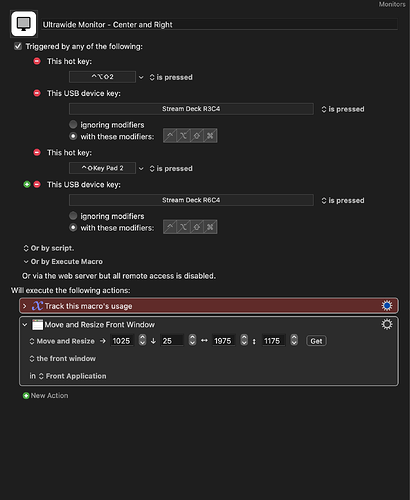The height and width of the screenshot is (500, 410).
Task: Open the Or by script popup menu
Action: (49, 248)
